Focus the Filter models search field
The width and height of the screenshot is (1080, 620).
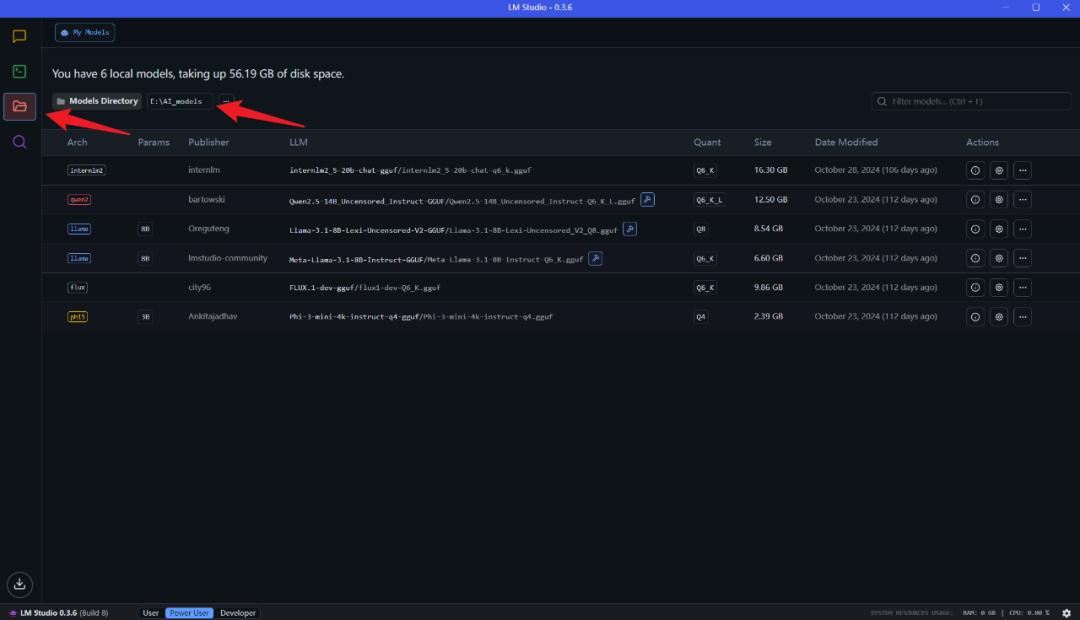click(971, 101)
